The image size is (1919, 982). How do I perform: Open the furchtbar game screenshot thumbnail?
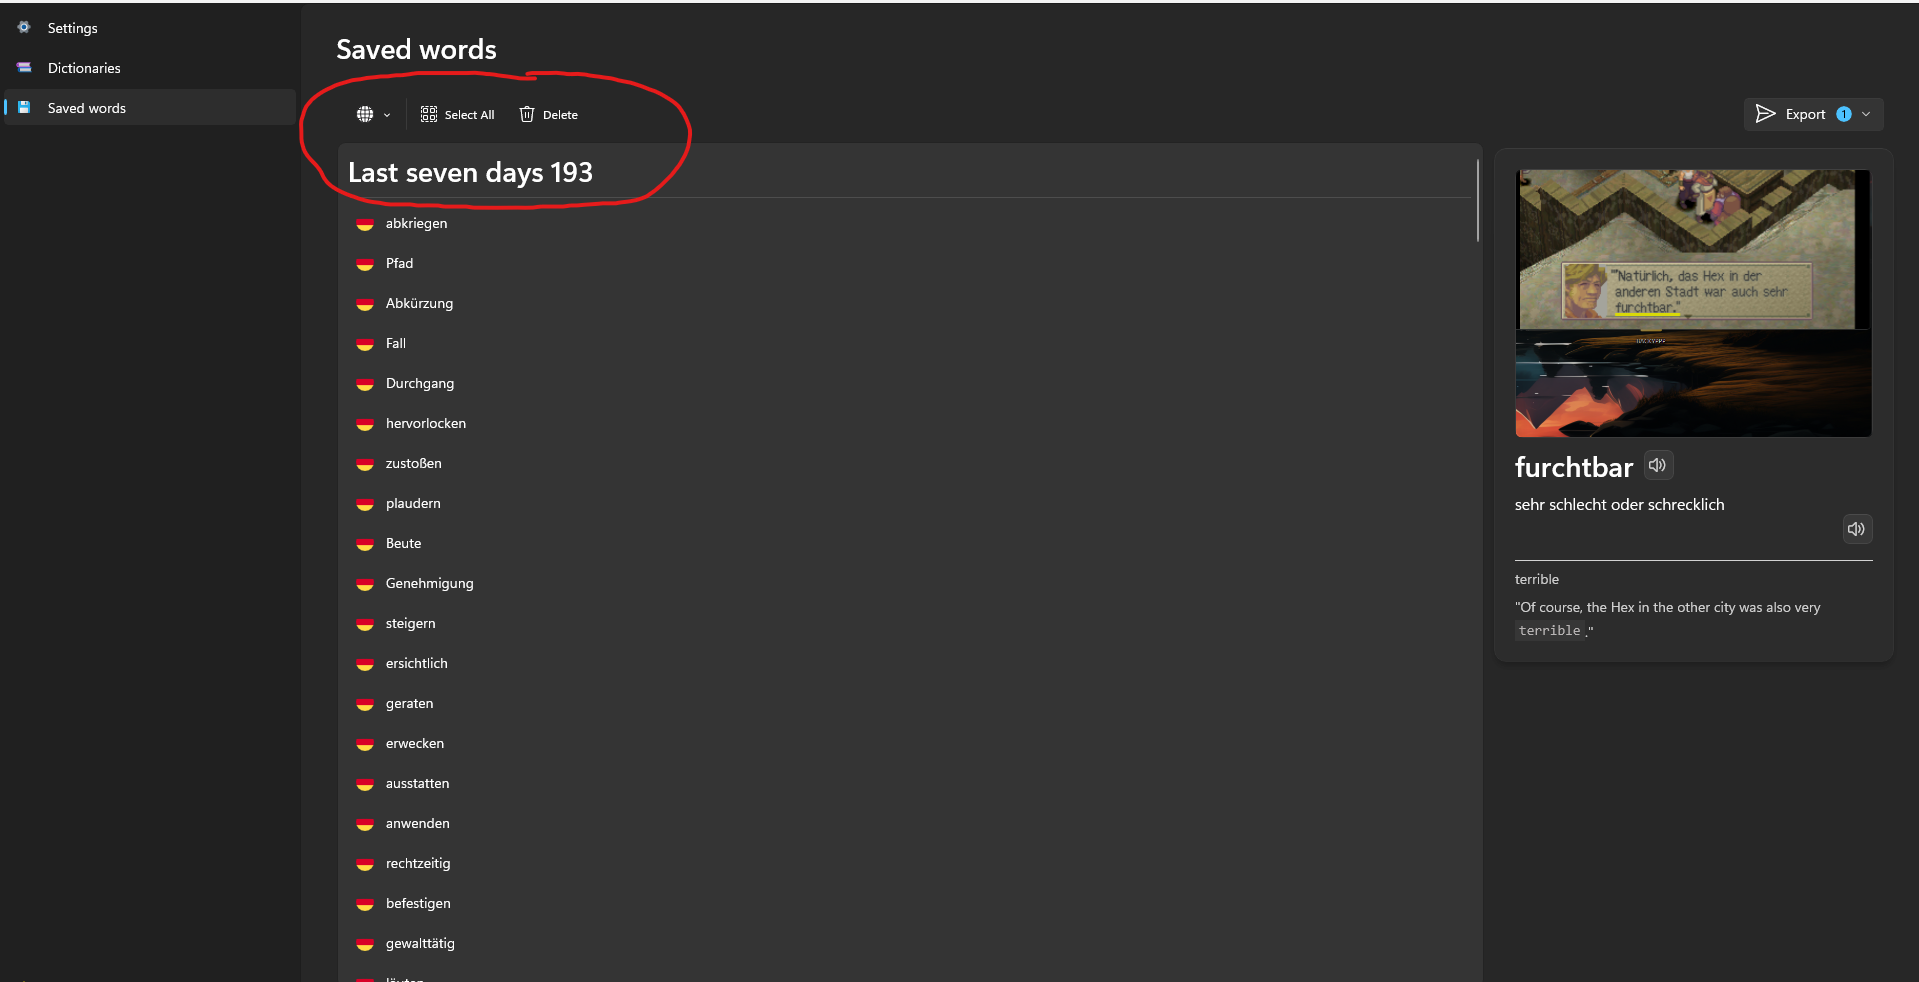[x=1693, y=303]
